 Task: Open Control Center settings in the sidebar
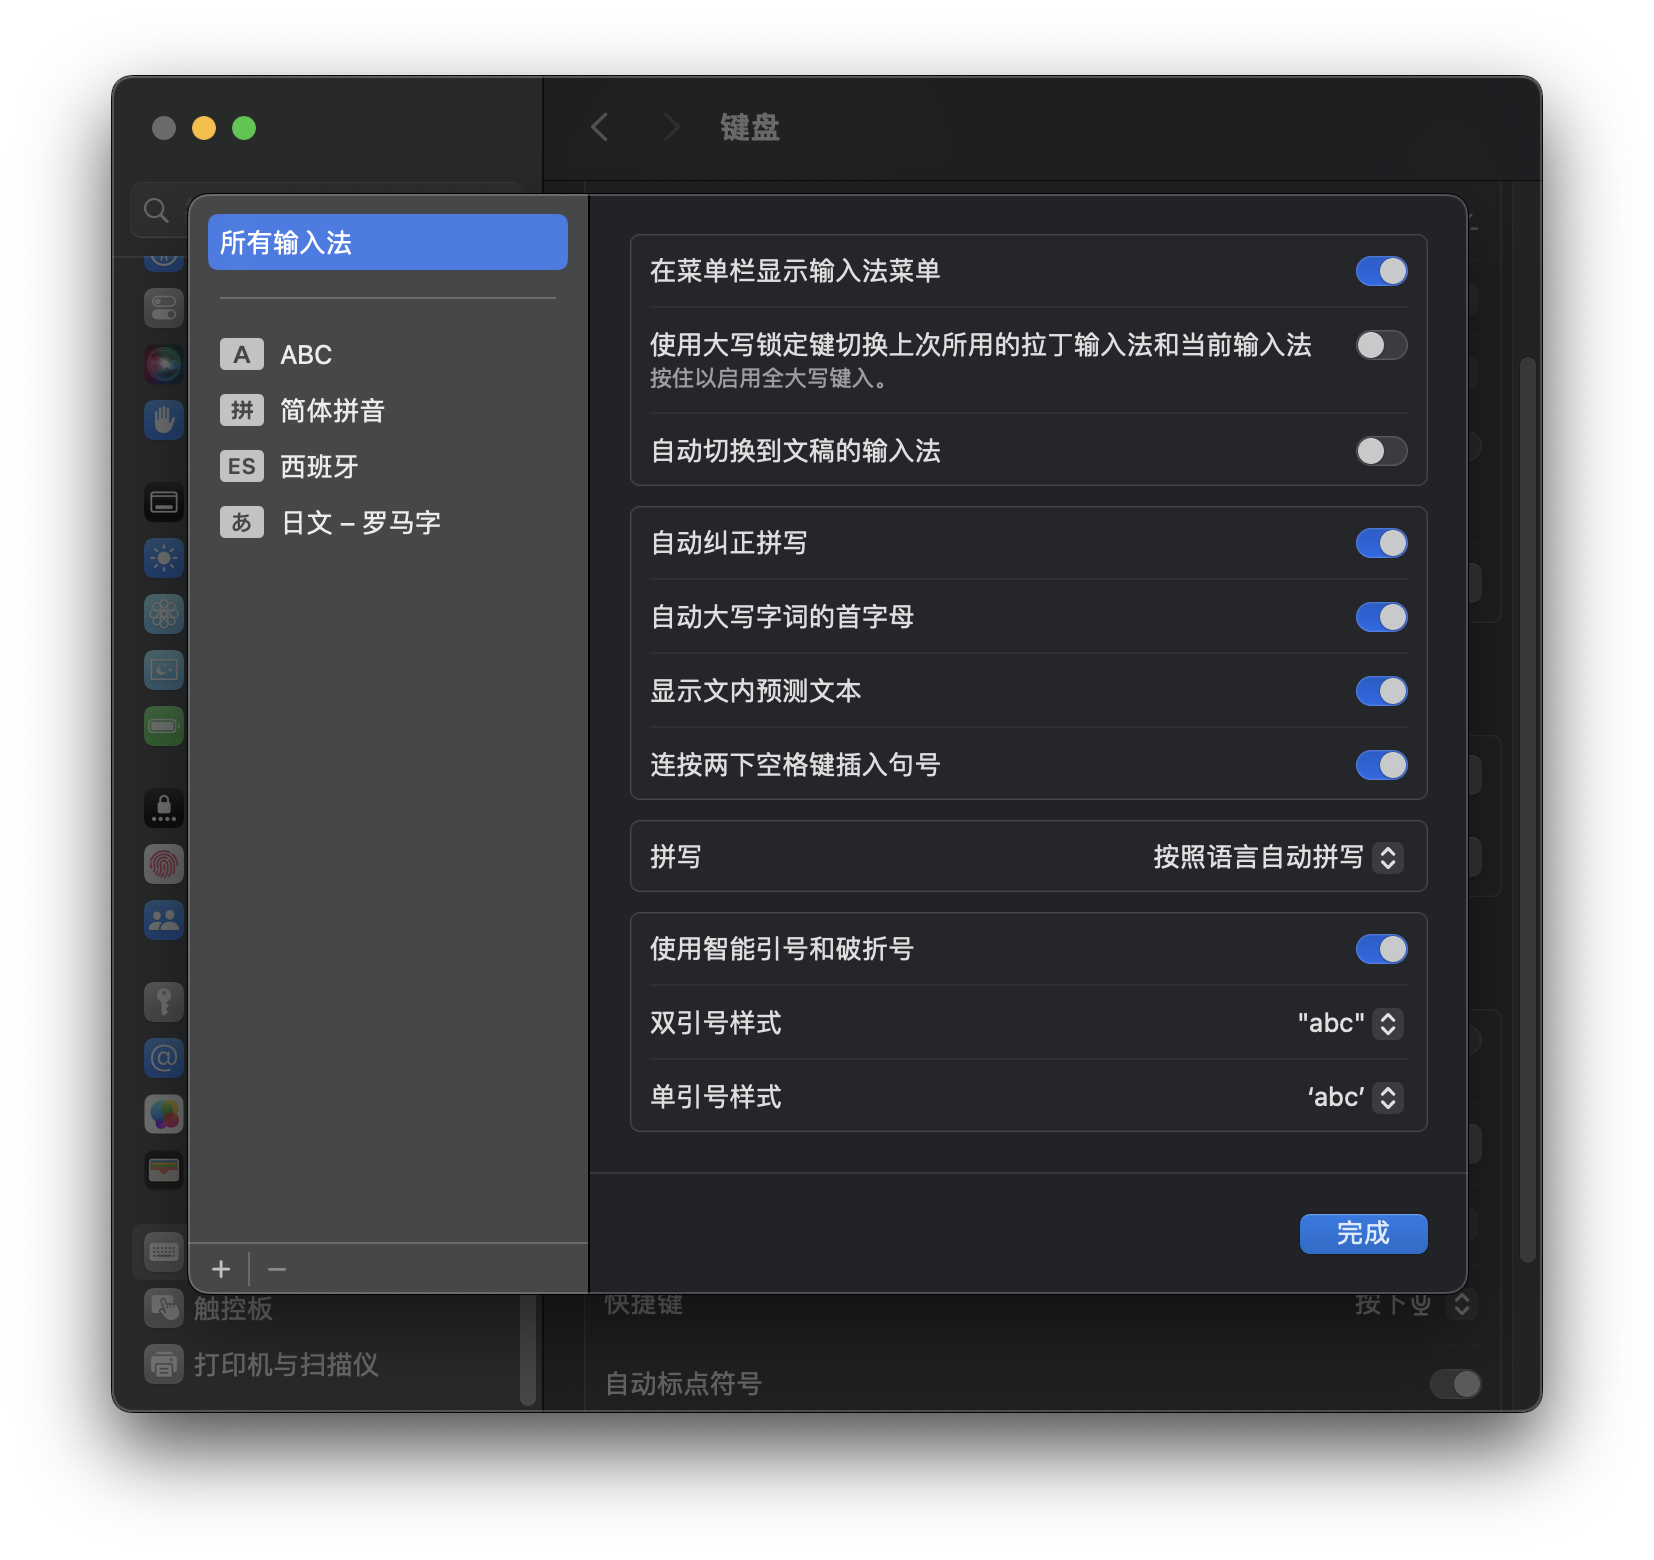(164, 307)
